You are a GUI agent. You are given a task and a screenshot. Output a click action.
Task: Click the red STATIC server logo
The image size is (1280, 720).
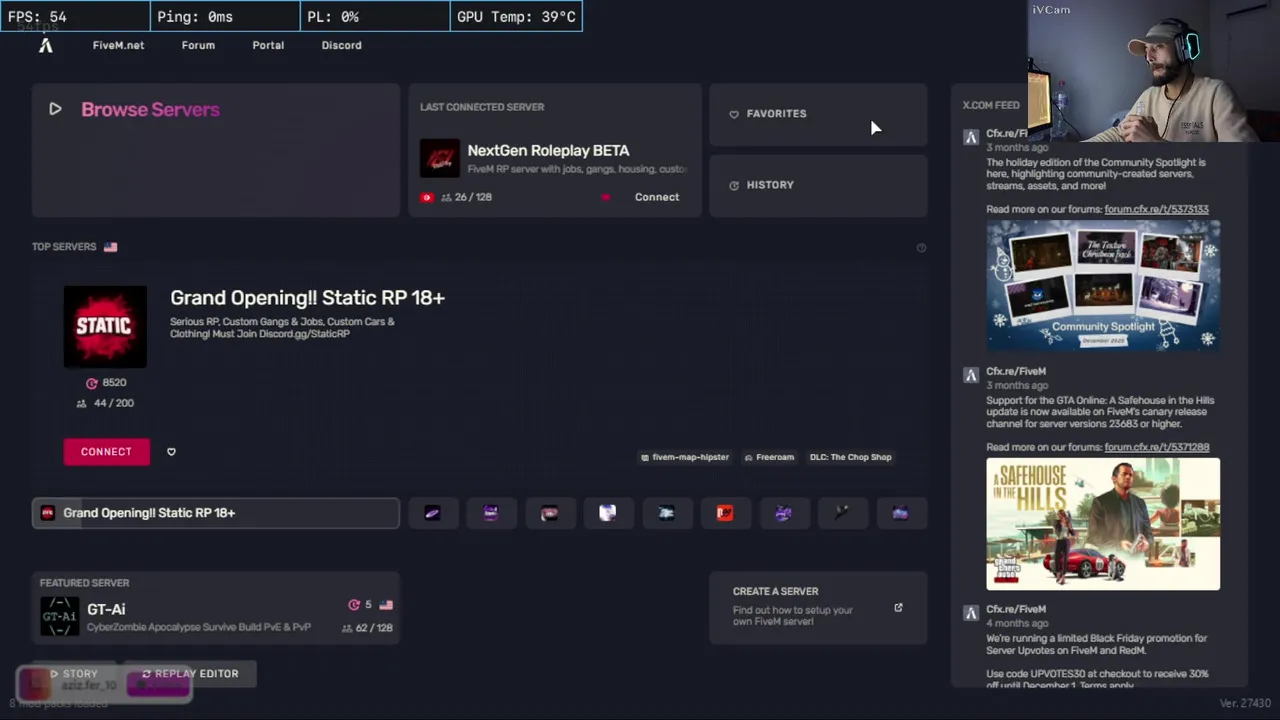tap(105, 327)
